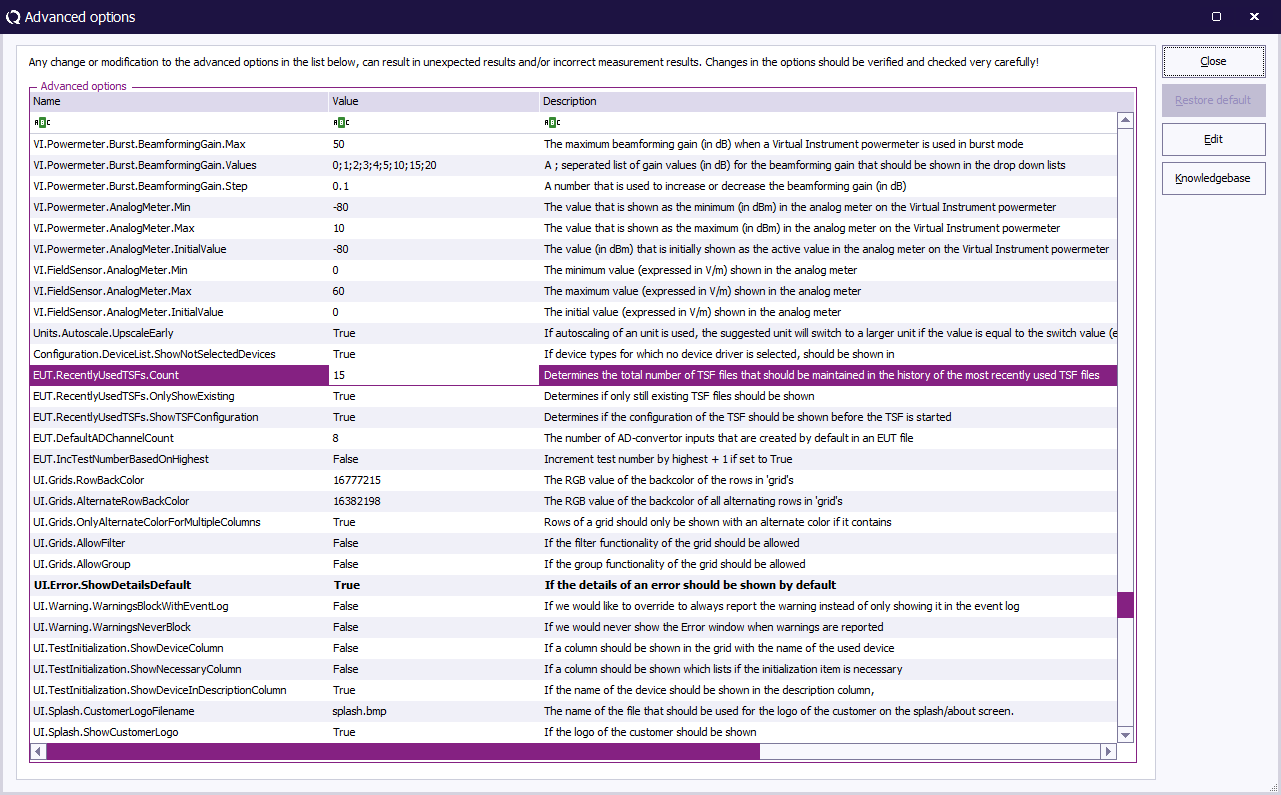Click the horizontal scrollbar left arrow
Viewport: 1281px width, 795px height.
point(39,751)
